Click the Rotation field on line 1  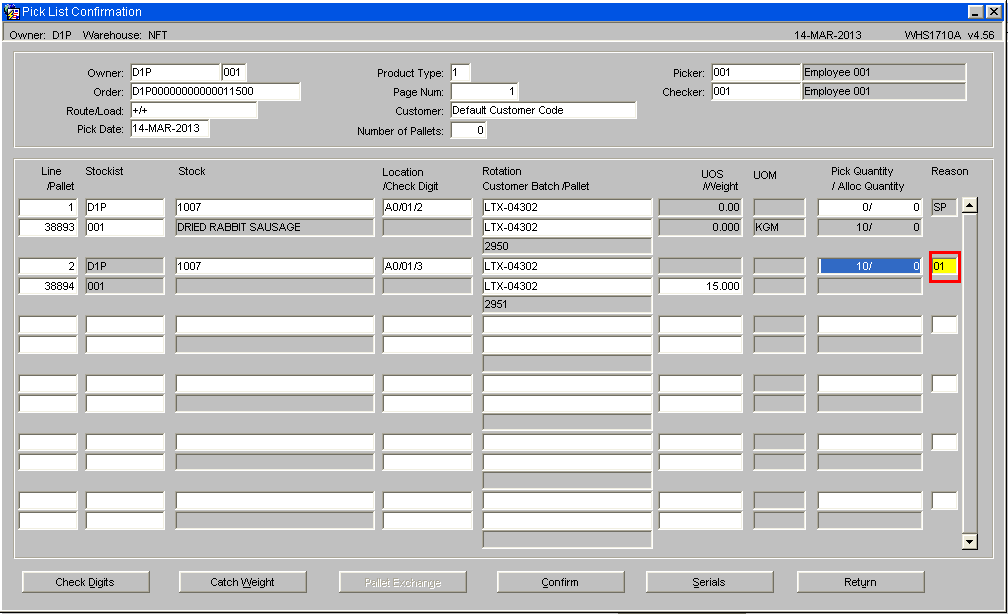tap(567, 207)
